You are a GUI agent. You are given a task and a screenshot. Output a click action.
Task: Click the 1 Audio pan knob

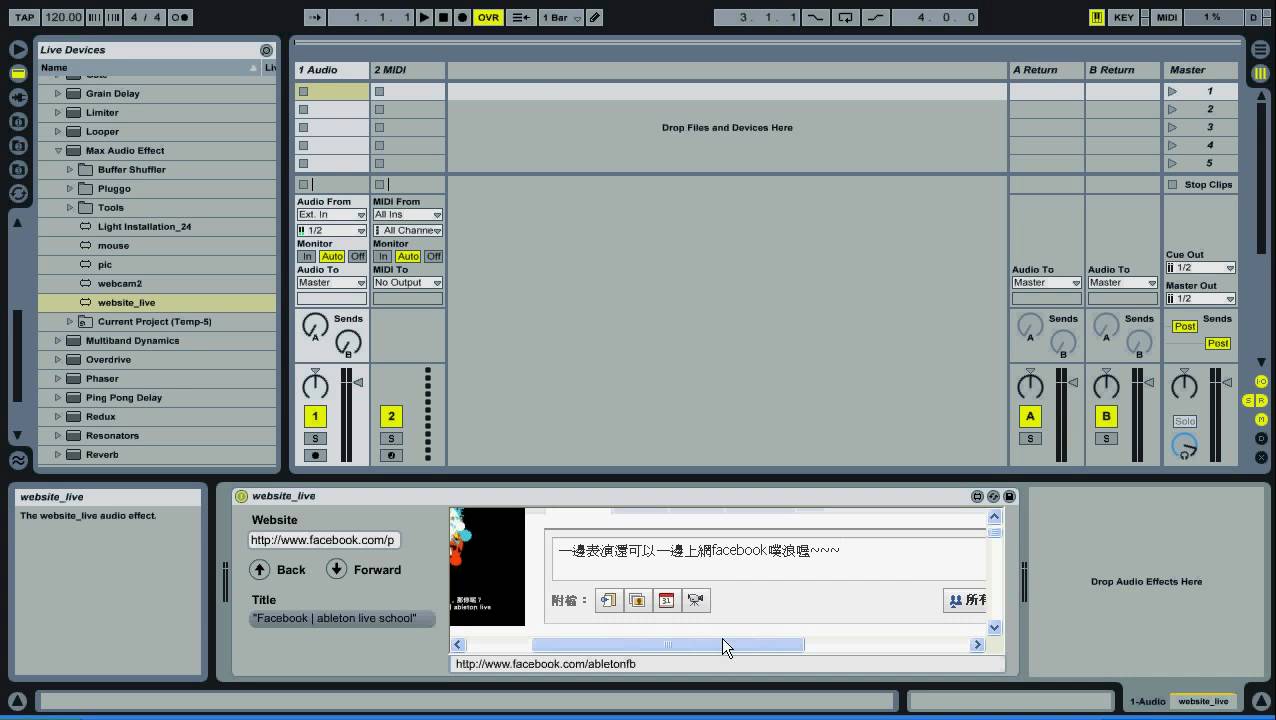click(315, 385)
